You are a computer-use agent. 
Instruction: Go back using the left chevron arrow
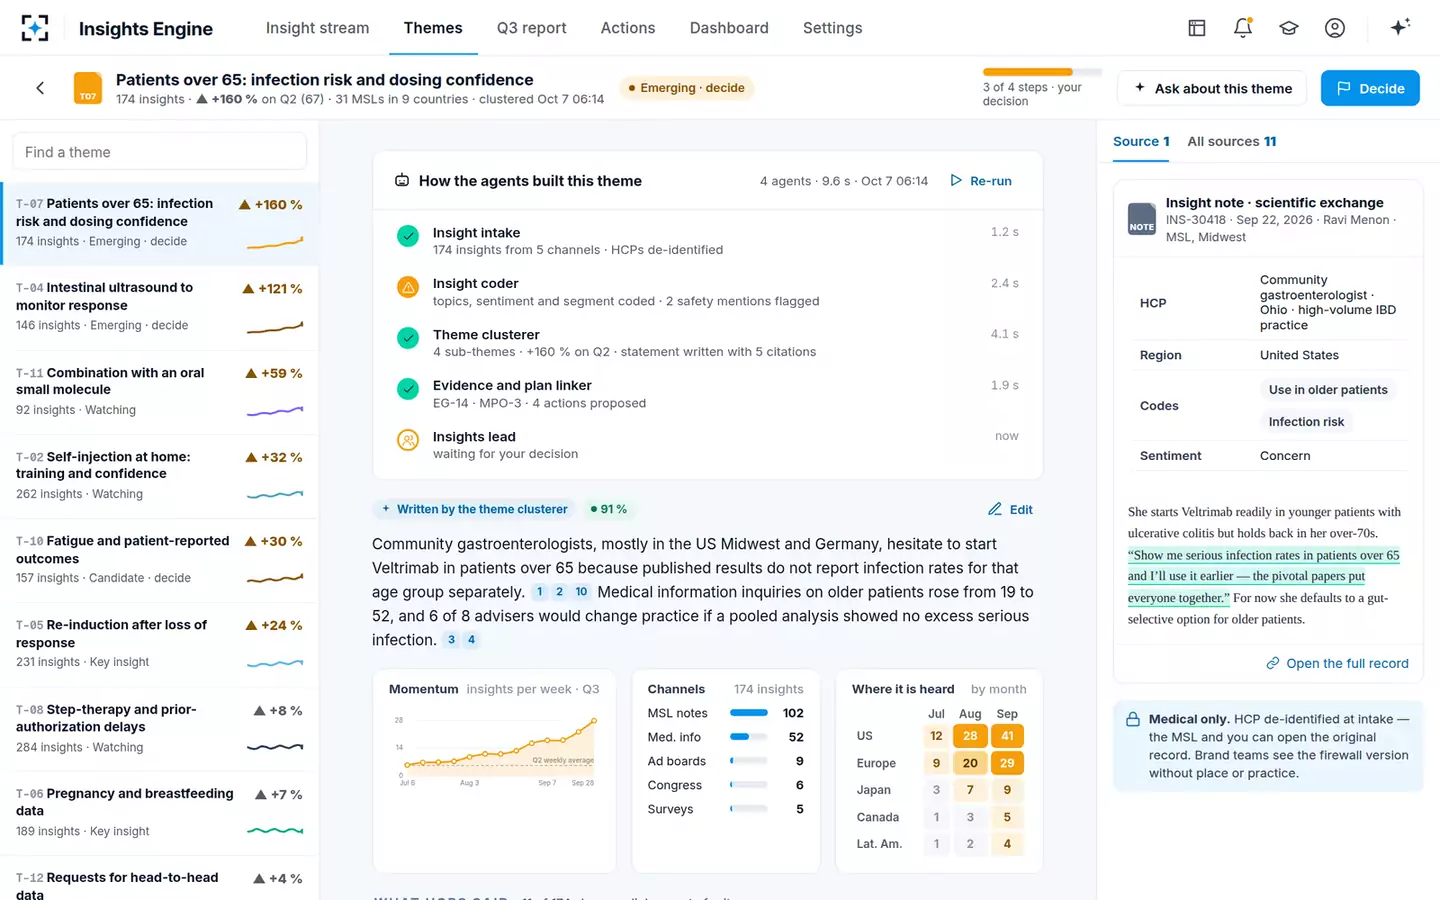click(40, 88)
